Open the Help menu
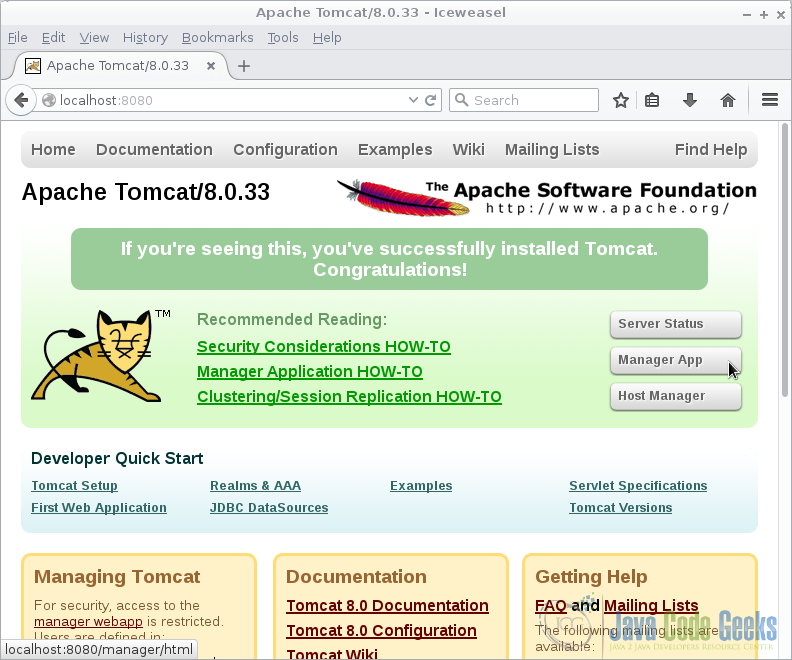Screen dimensions: 792x660 pyautogui.click(x=327, y=38)
